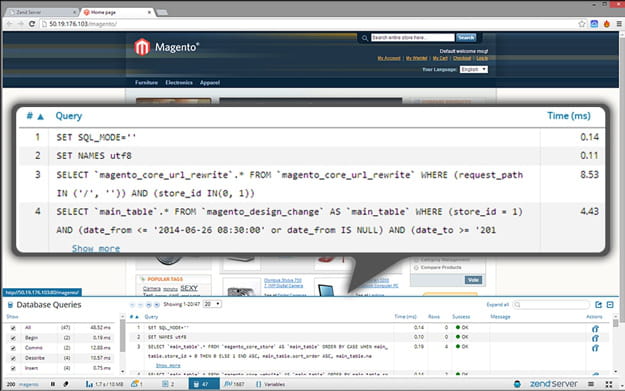Click Expand all in queries panel
Image resolution: width=625 pixels, height=391 pixels.
497,305
